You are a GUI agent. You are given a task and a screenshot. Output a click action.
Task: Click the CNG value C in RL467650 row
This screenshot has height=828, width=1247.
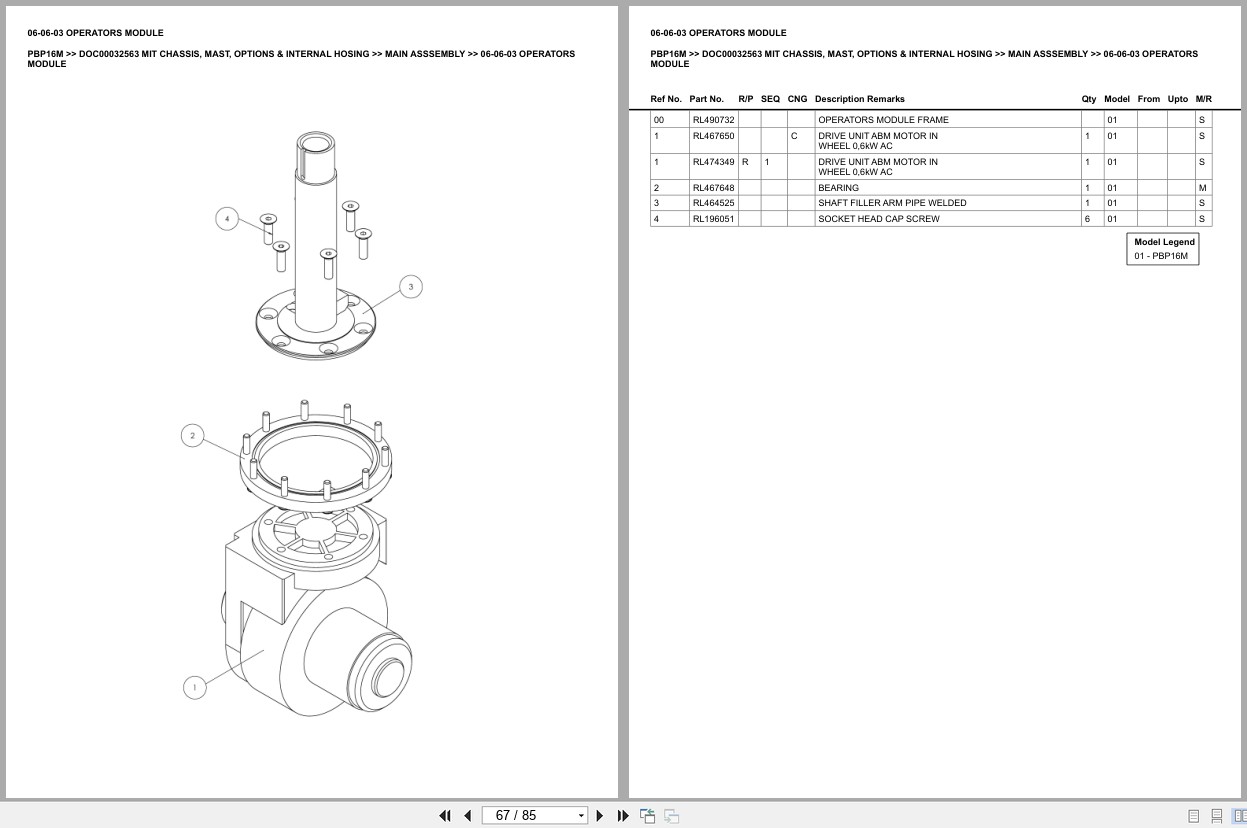pos(794,136)
